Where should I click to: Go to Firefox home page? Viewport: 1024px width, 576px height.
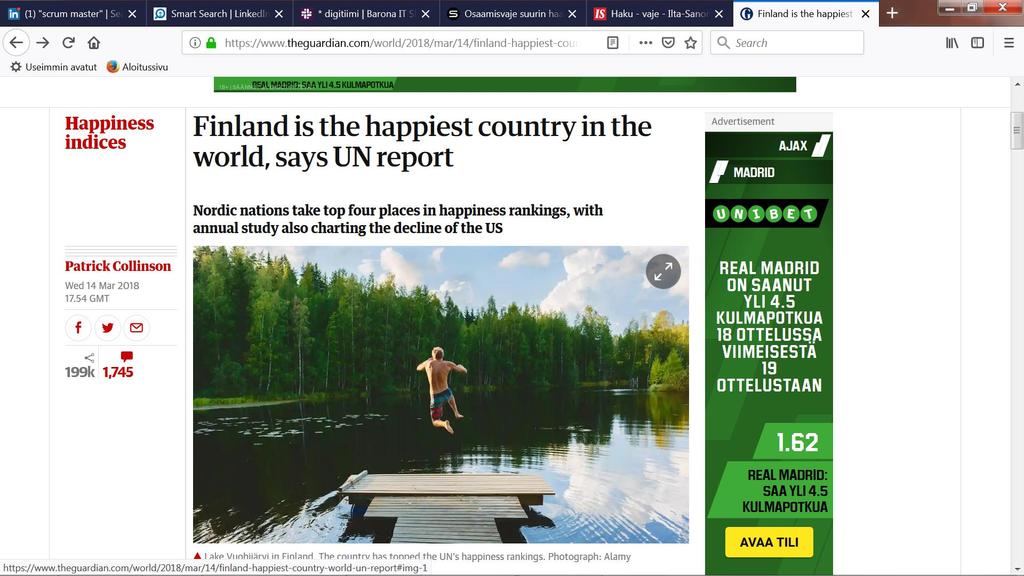tap(94, 42)
